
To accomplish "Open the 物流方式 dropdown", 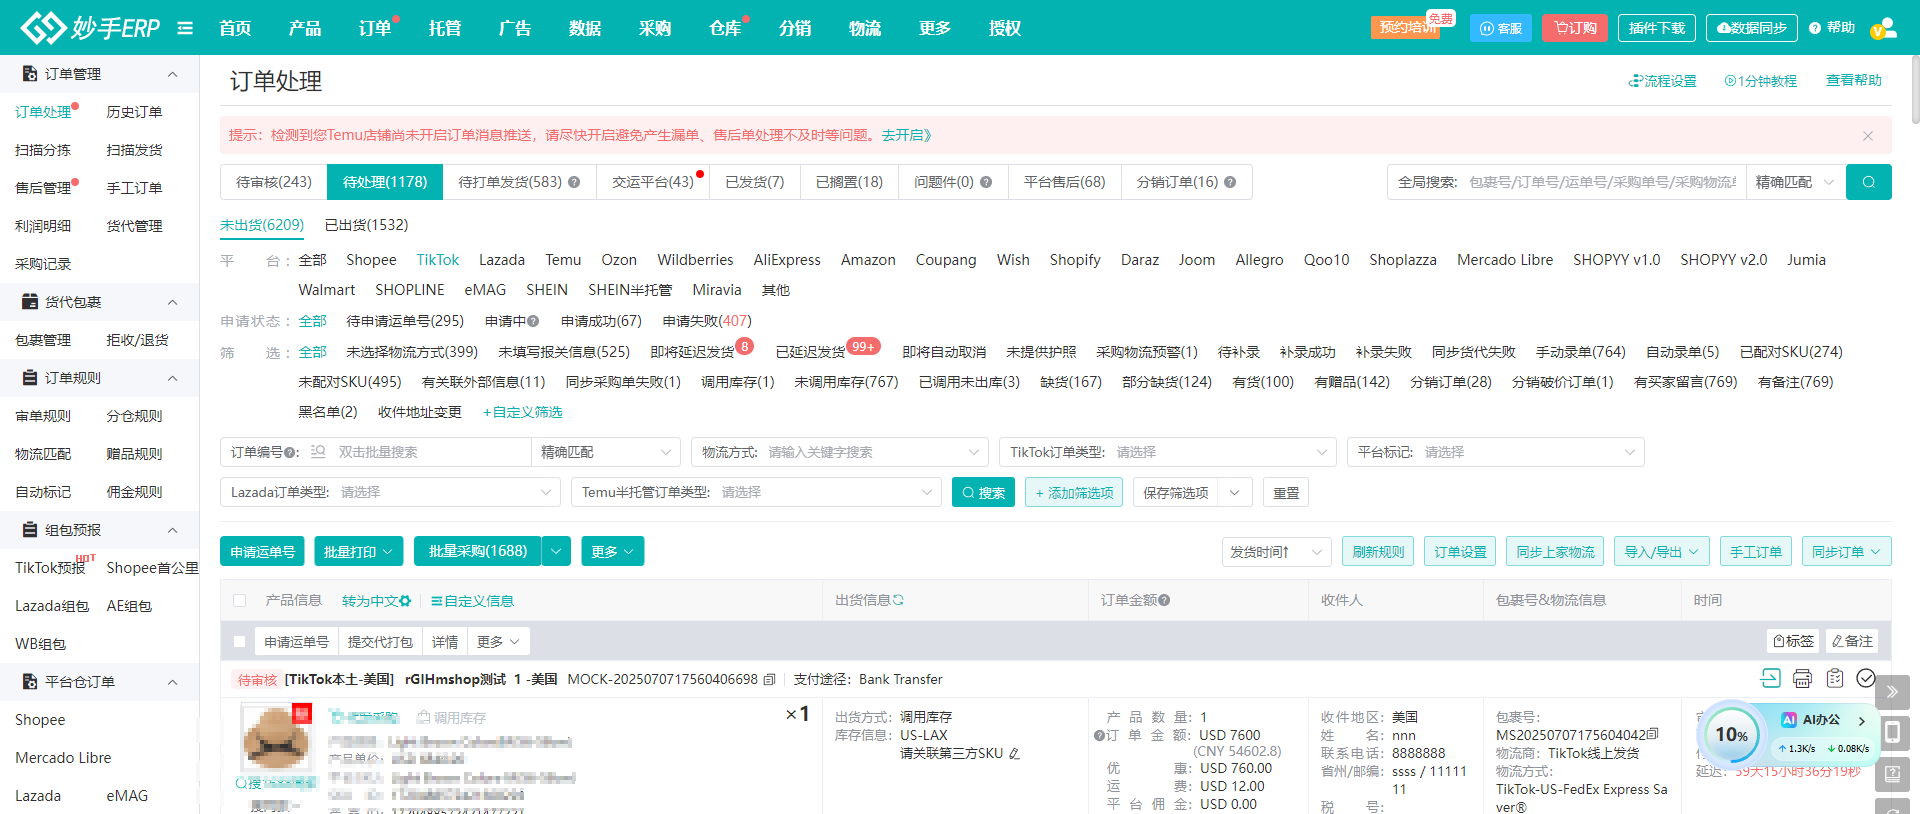I will coord(840,452).
